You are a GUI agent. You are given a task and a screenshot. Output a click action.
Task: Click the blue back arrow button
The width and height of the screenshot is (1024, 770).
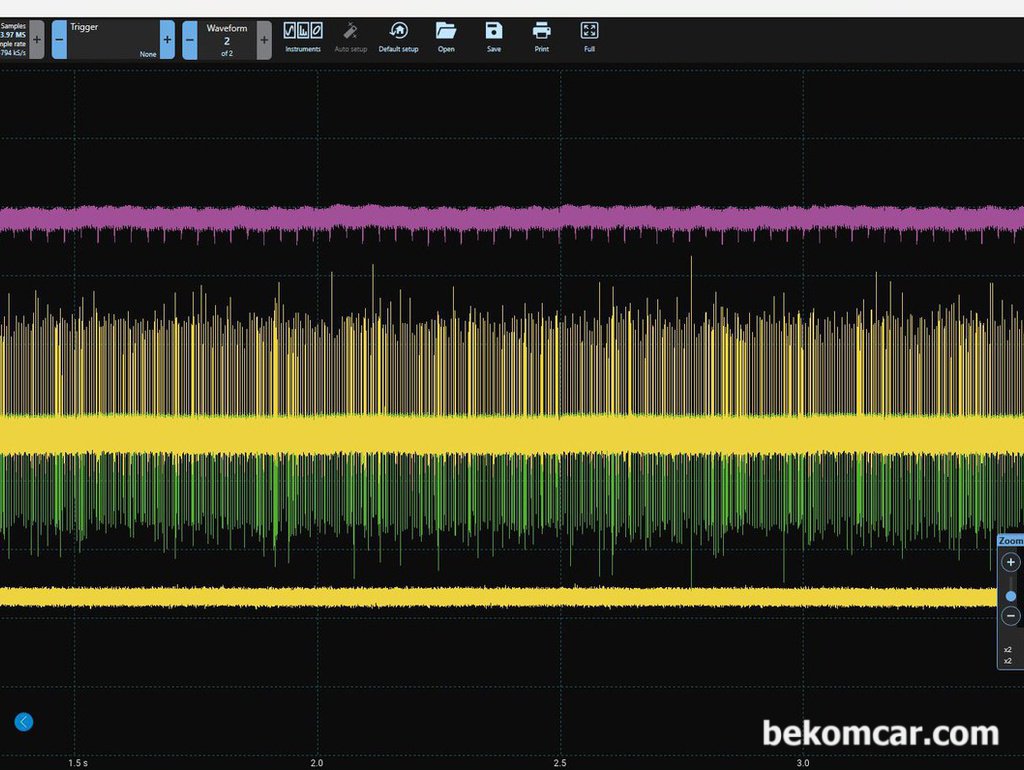coord(24,722)
